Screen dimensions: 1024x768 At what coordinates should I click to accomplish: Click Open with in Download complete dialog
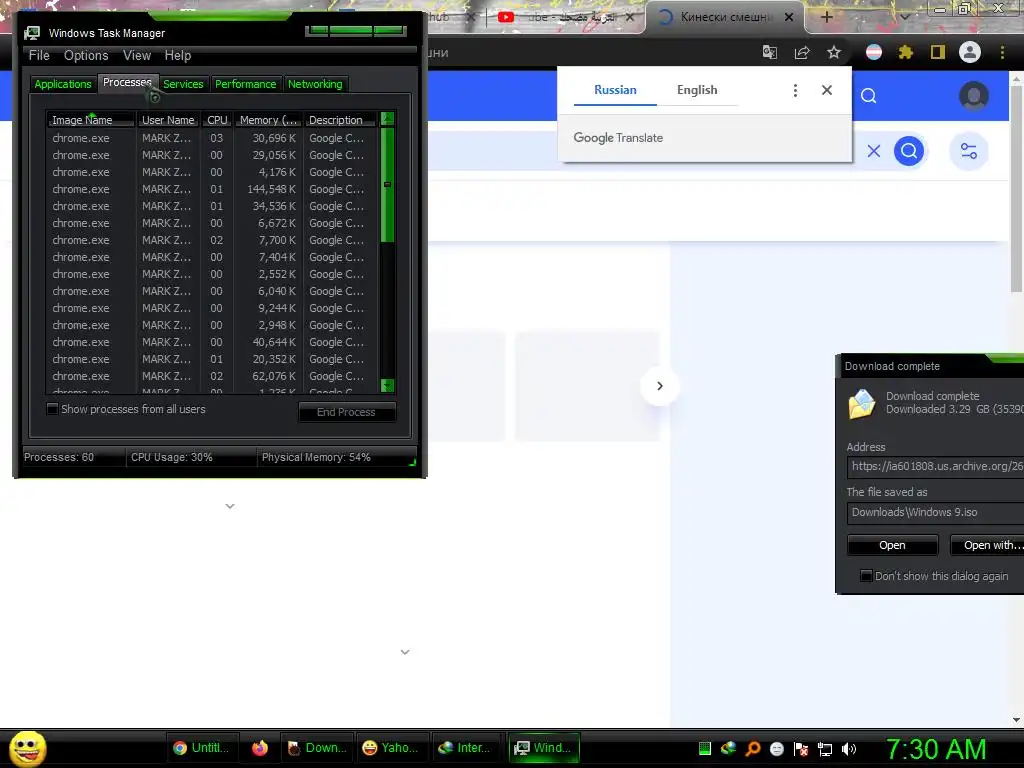[x=987, y=545]
